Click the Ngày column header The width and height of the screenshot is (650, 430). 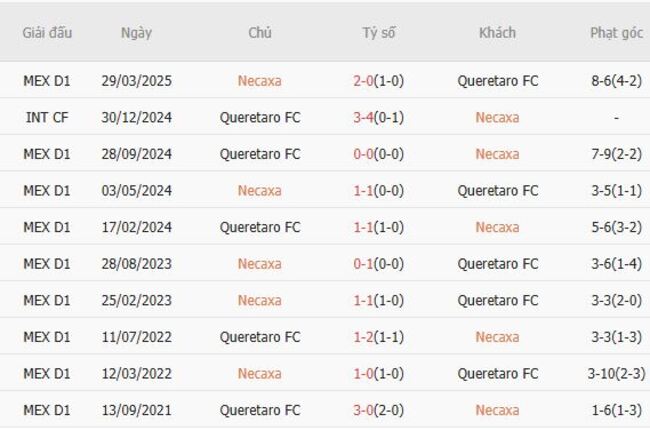click(136, 32)
